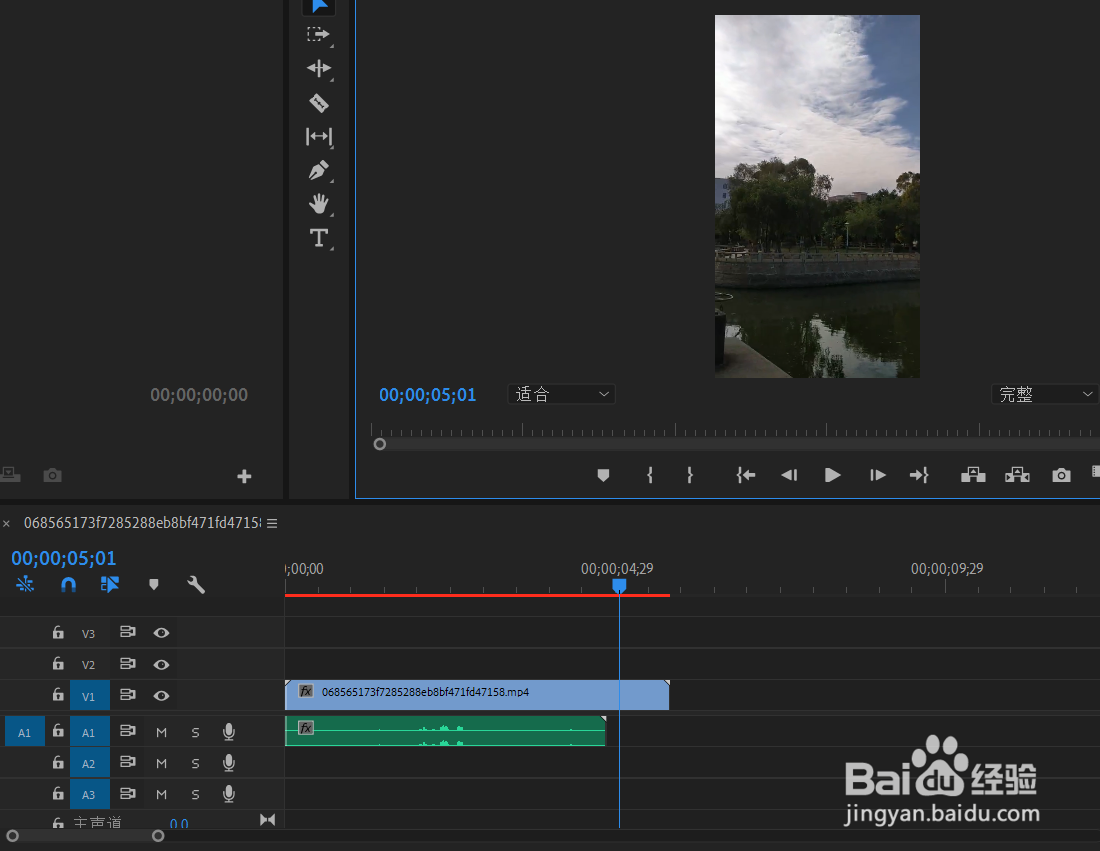This screenshot has width=1100, height=851.
Task: Click Program Monitor scrub bar handle
Action: coord(380,444)
